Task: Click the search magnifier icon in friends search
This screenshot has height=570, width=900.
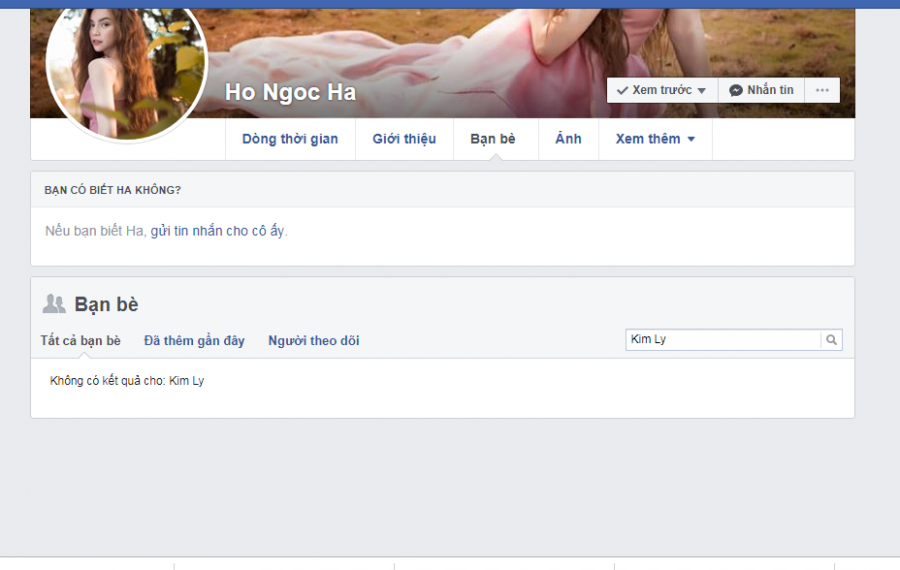Action: click(831, 340)
